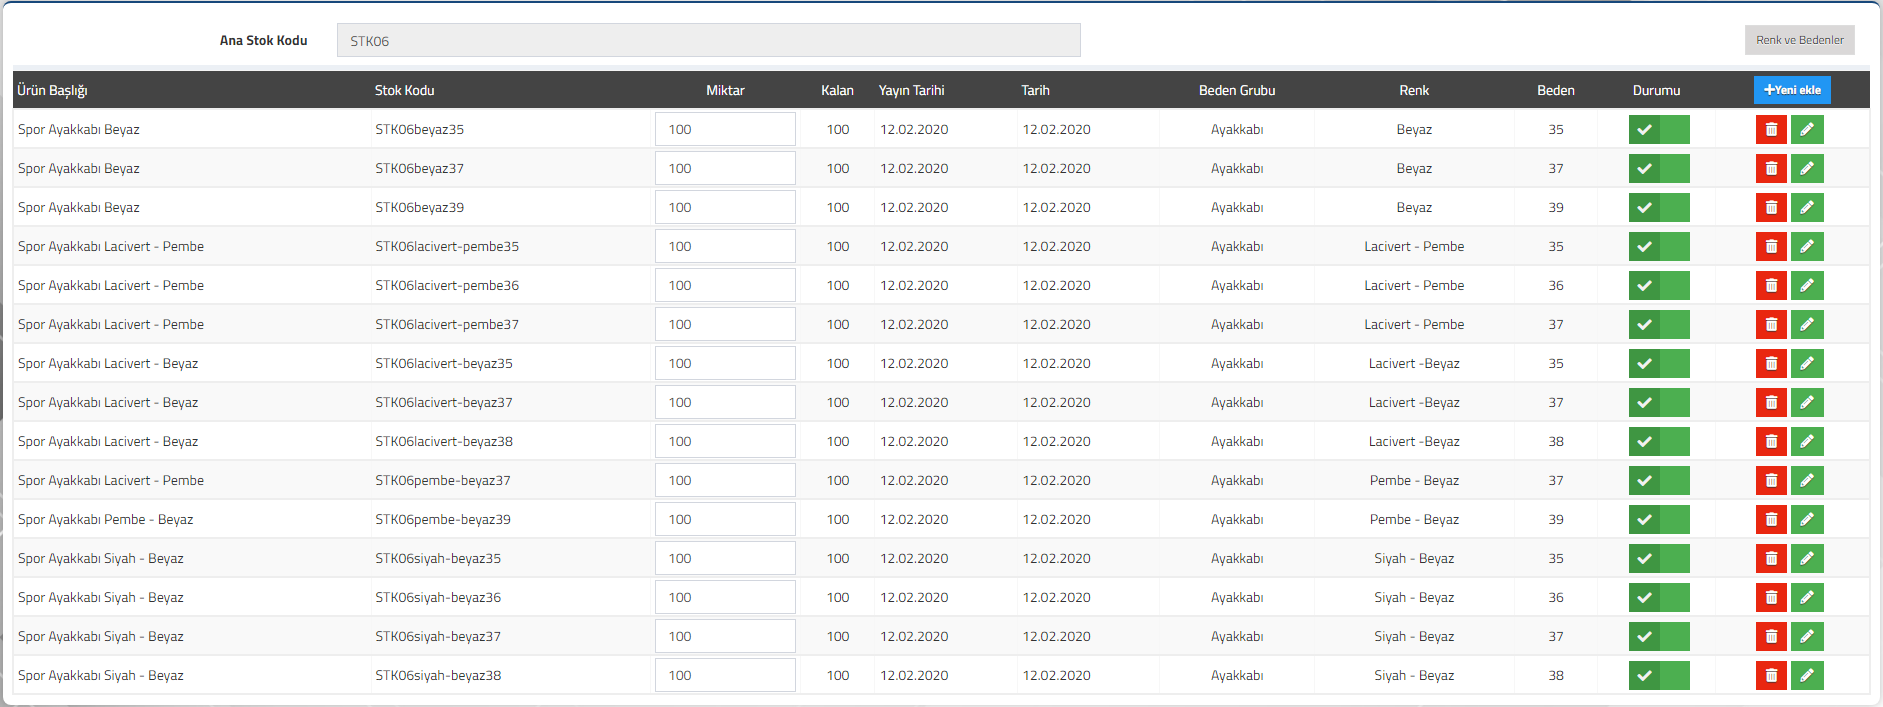Toggle status of STK06lacivert-pembe35
The width and height of the screenshot is (1883, 707).
[1659, 247]
